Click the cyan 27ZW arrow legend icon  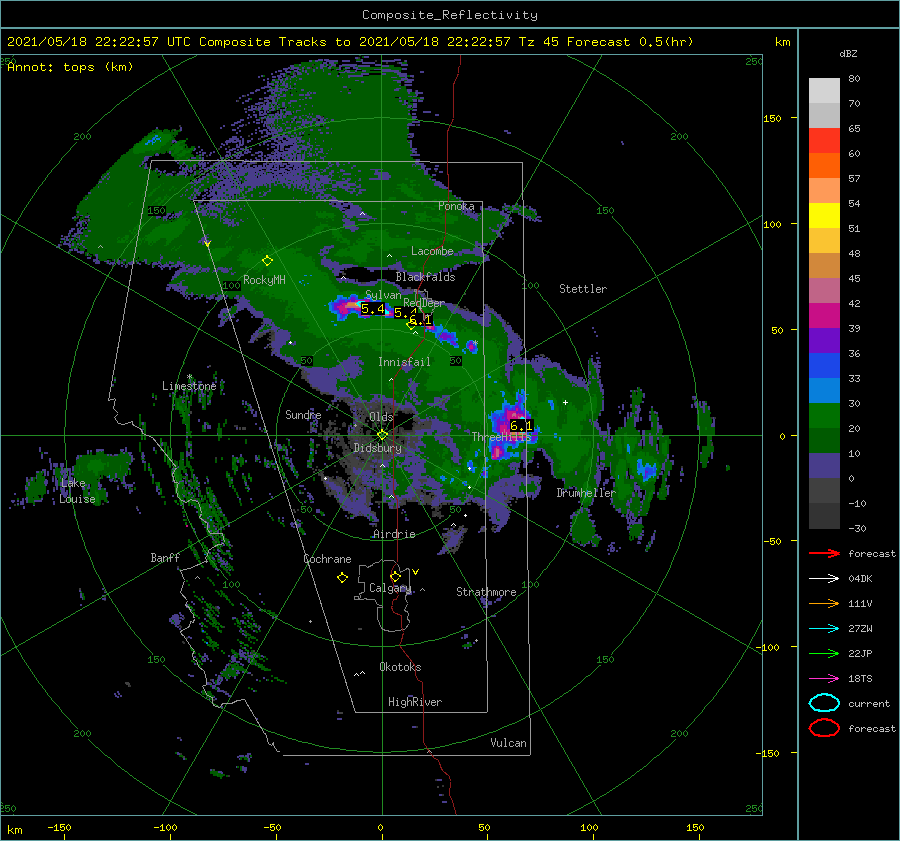824,629
